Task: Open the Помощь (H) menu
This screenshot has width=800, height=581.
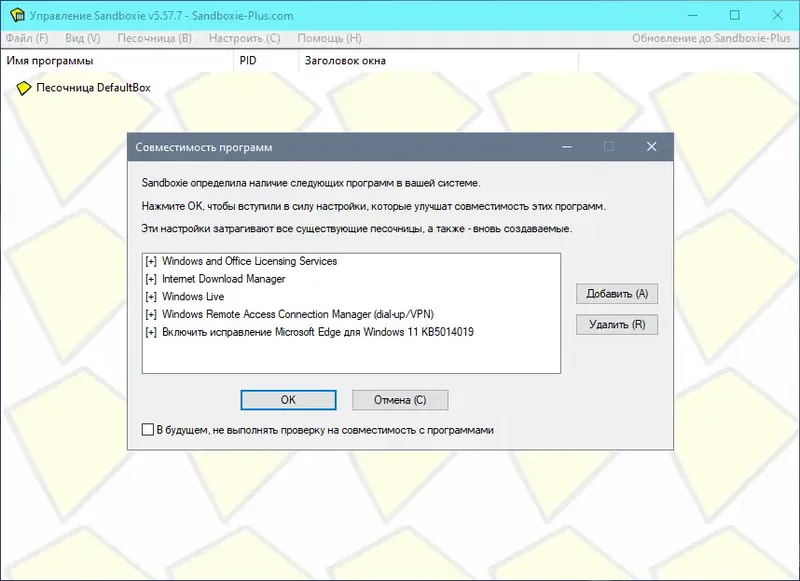Action: coord(329,38)
